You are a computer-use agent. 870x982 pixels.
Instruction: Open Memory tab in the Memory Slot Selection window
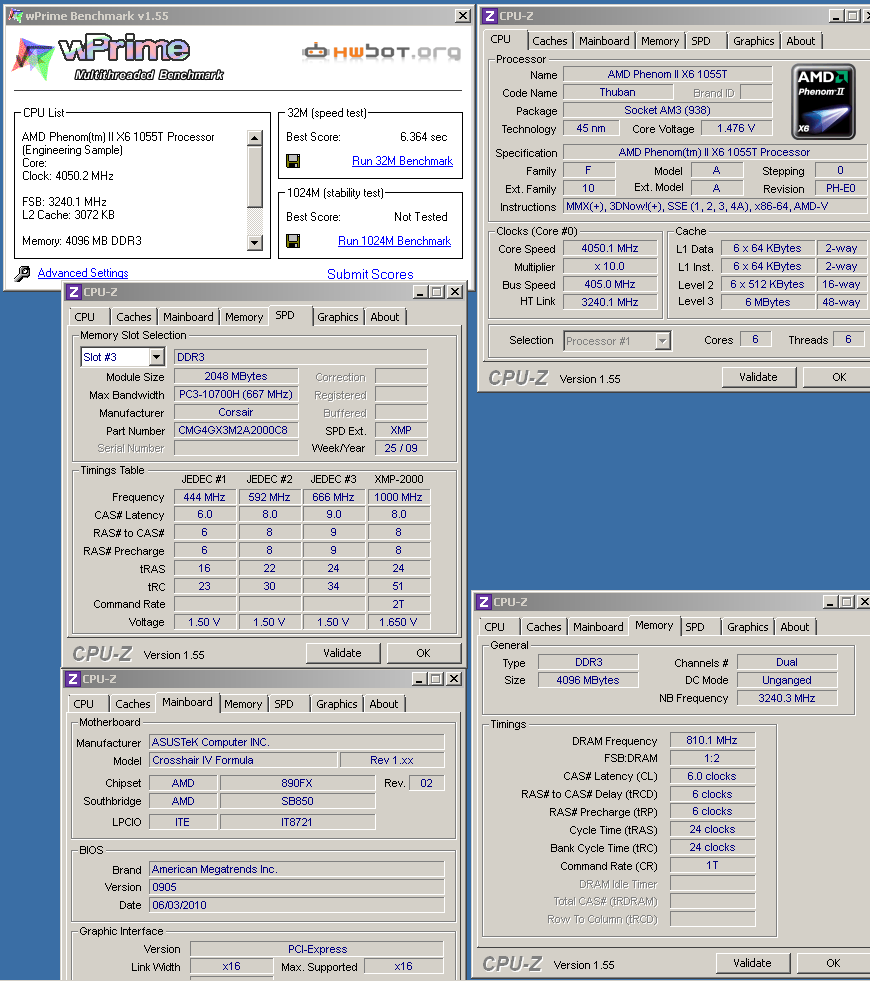[x=244, y=318]
